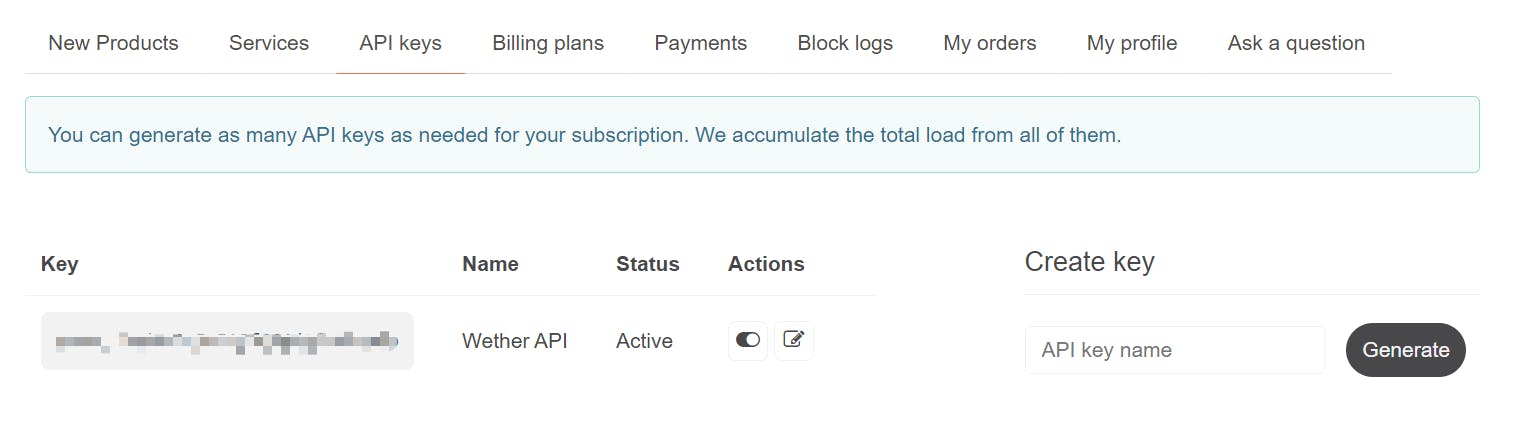Image resolution: width=1516 pixels, height=442 pixels.
Task: Switch to the Services tab
Action: 269,43
